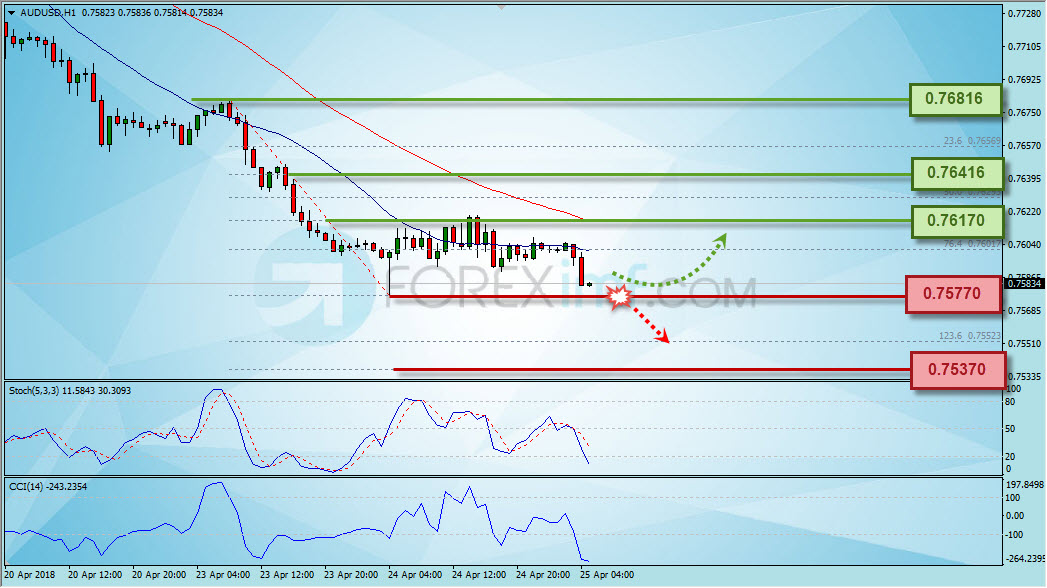Click the CCI scale value 0.00
This screenshot has width=1047, height=588.
click(1014, 516)
